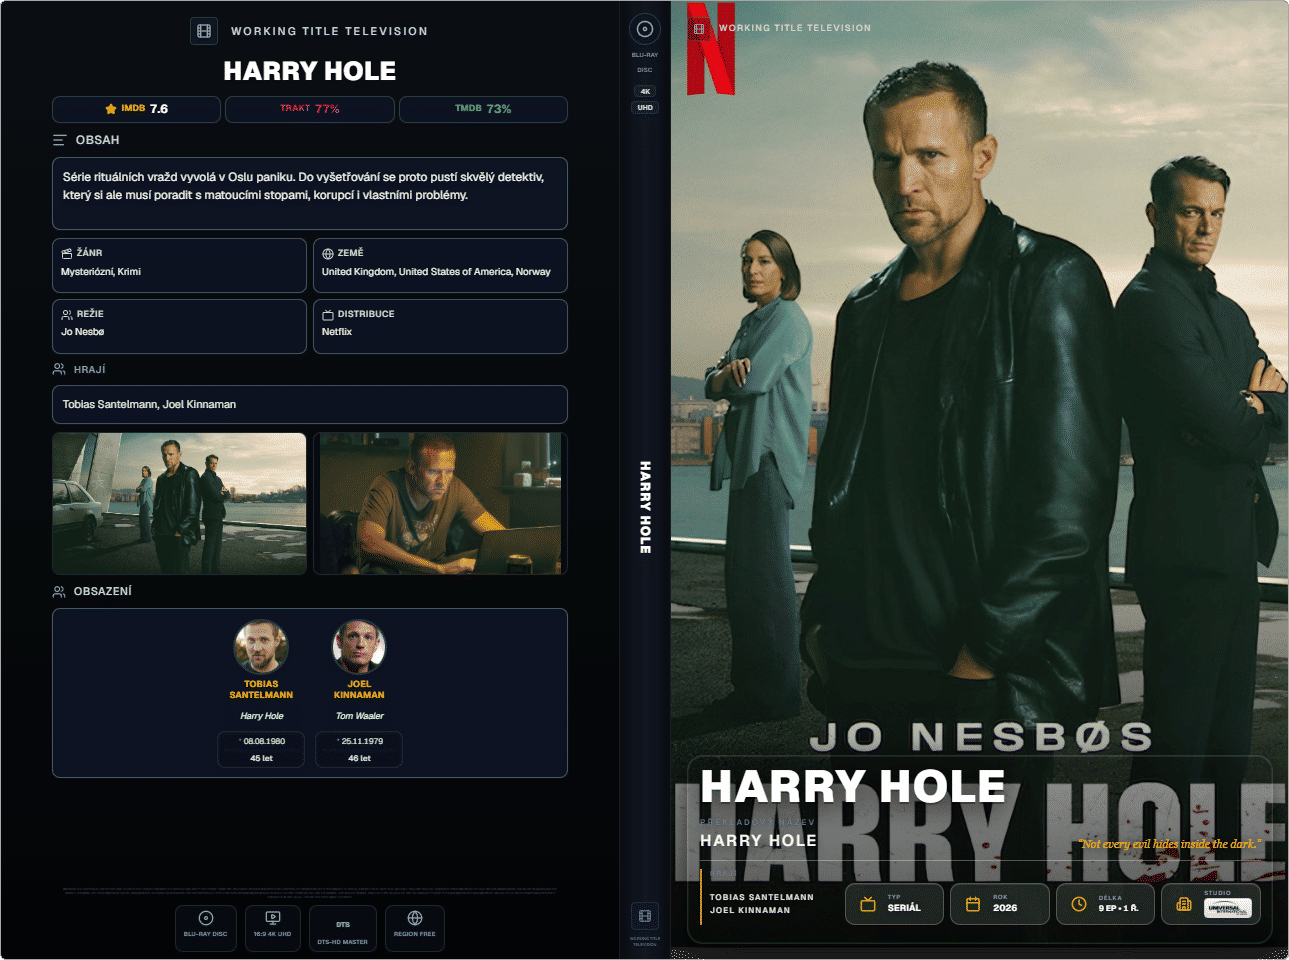Click the film reel icon beside the back cover's Working Title Television

(x=204, y=31)
